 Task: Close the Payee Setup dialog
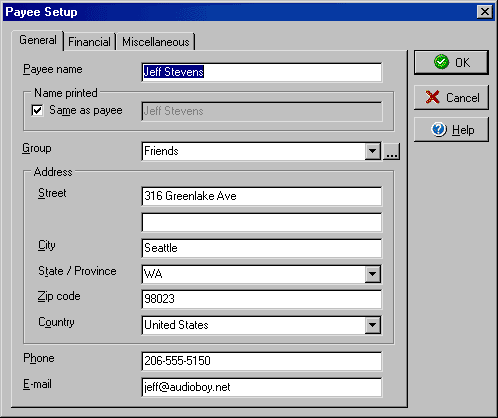pyautogui.click(x=485, y=12)
